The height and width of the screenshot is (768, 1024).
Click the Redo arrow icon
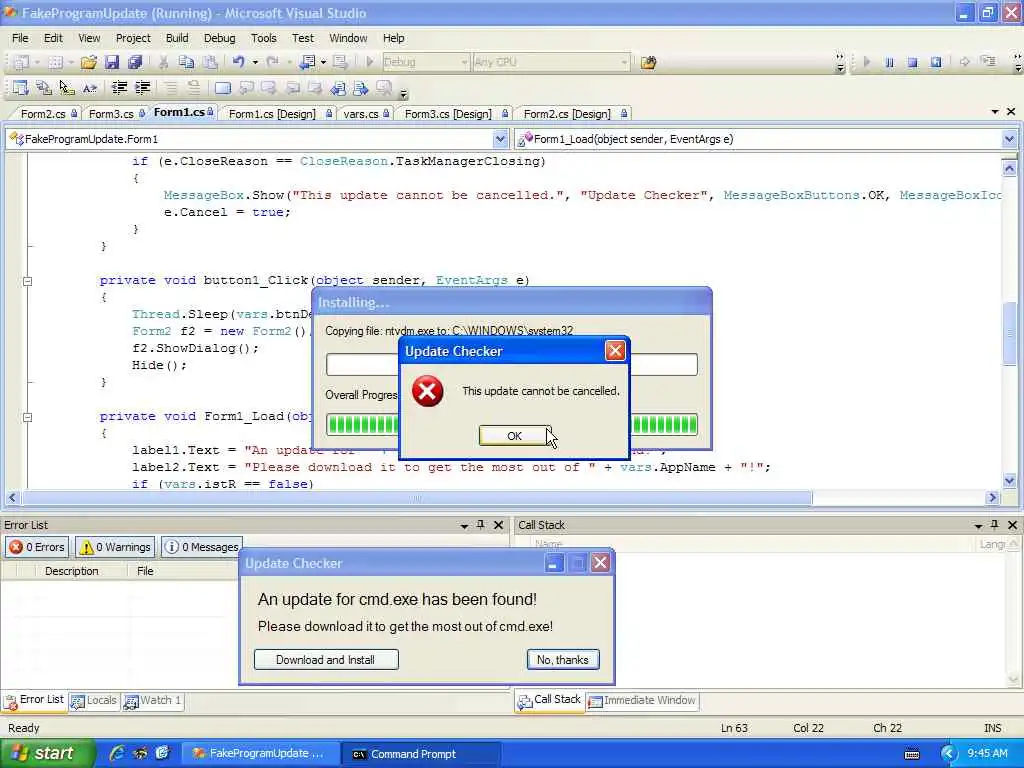[272, 62]
